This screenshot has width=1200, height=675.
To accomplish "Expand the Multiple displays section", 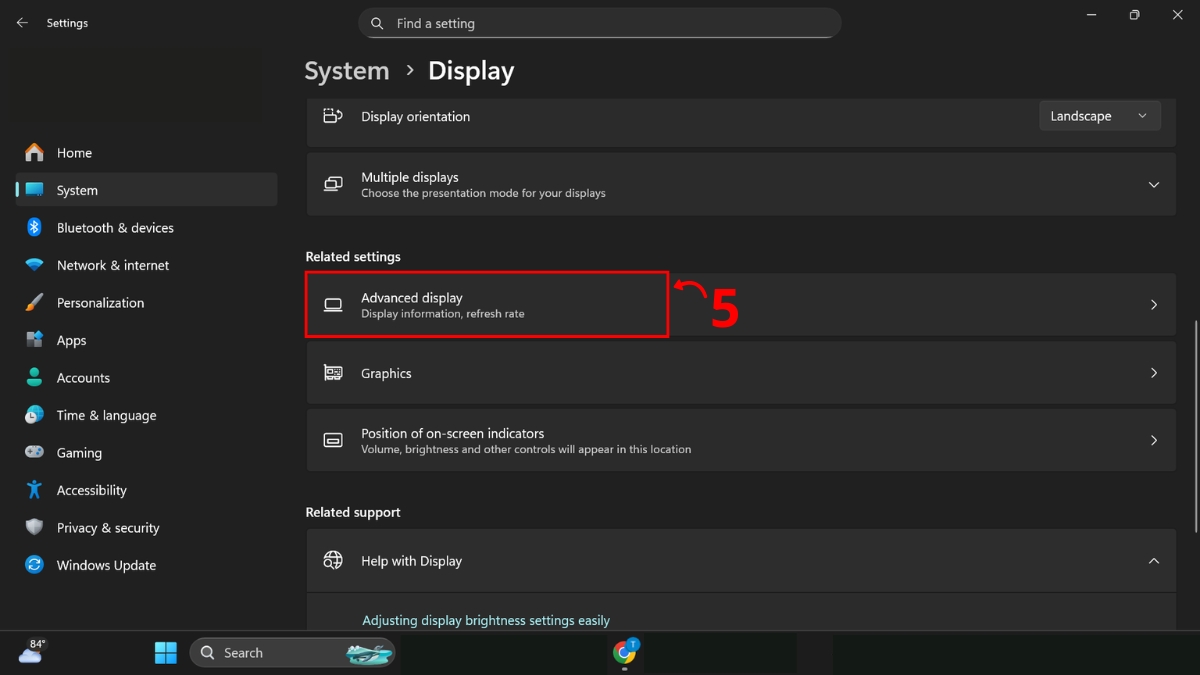I will pyautogui.click(x=1153, y=185).
